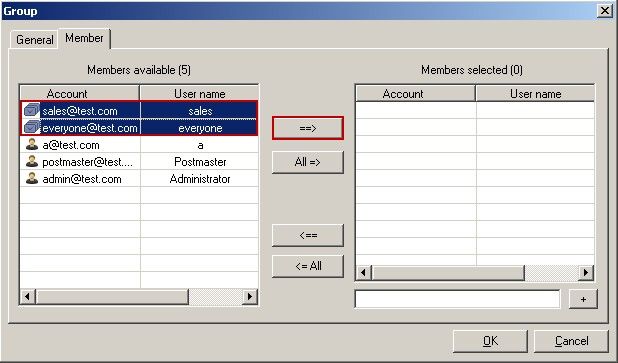
Task: Select the Member tab
Action: [x=84, y=38]
